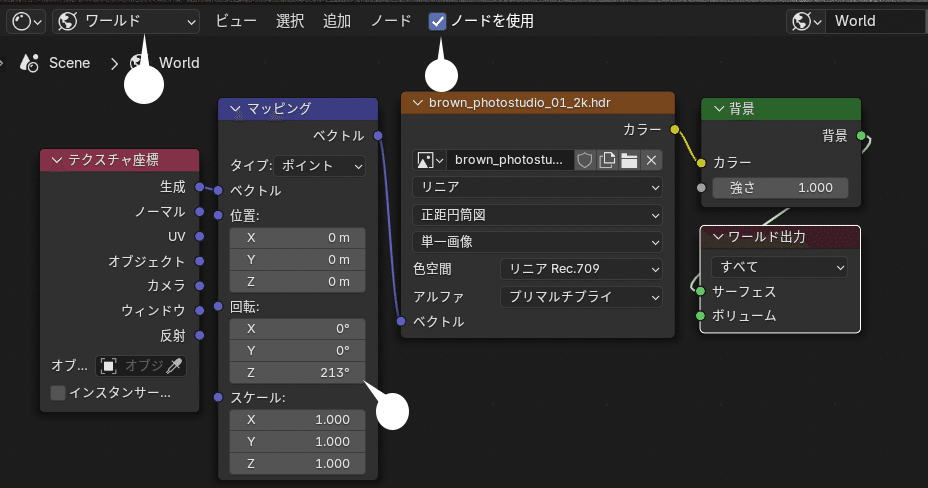This screenshot has height=488, width=928.
Task: Open the 追加 menu
Action: (x=337, y=22)
